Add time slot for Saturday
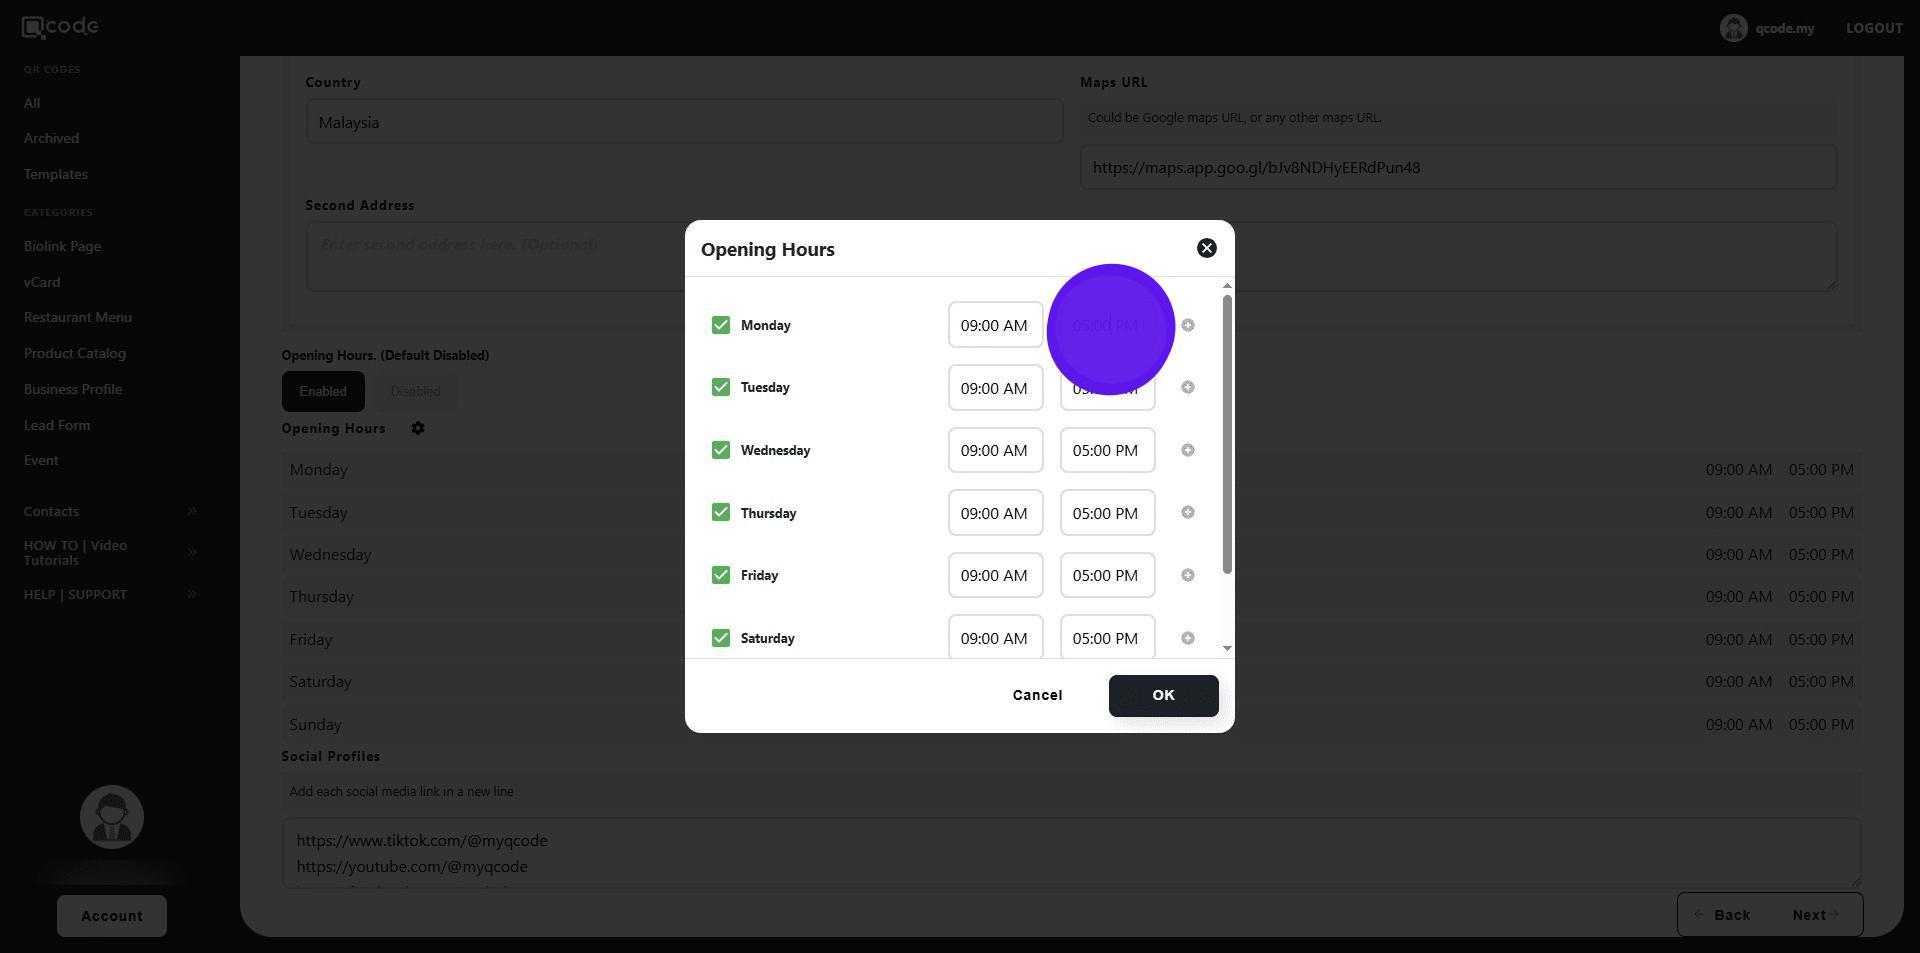Screen dimensions: 1920x953 pyautogui.click(x=1188, y=638)
